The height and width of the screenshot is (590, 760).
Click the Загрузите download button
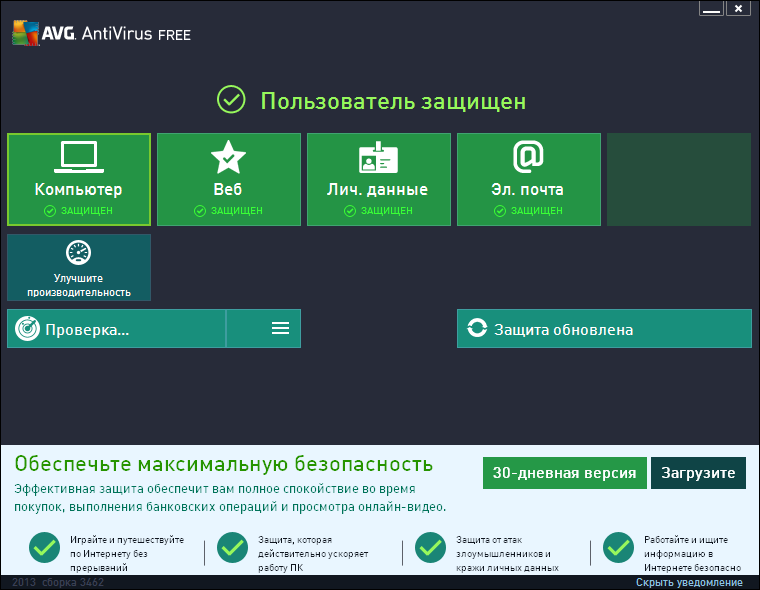click(698, 473)
